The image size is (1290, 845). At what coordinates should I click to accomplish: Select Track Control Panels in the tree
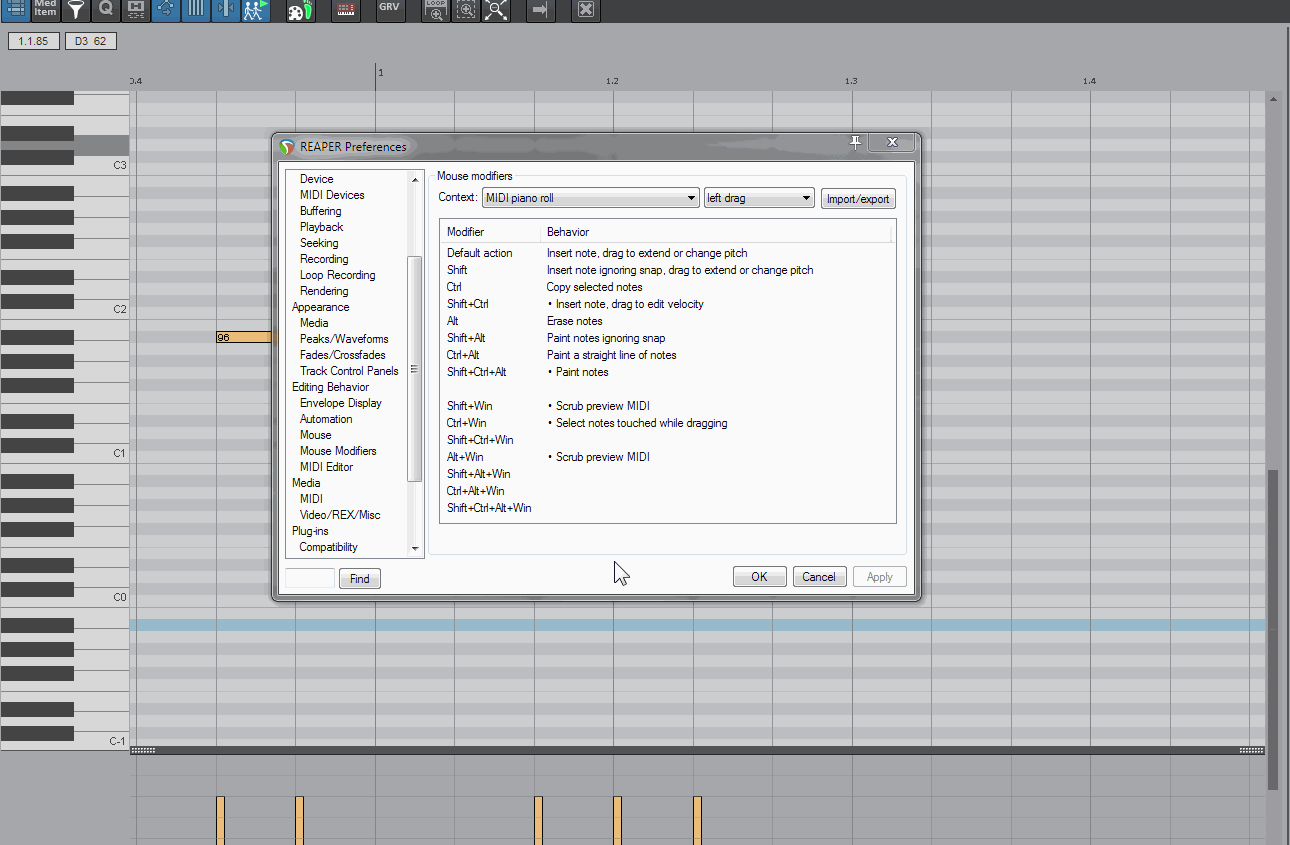349,371
